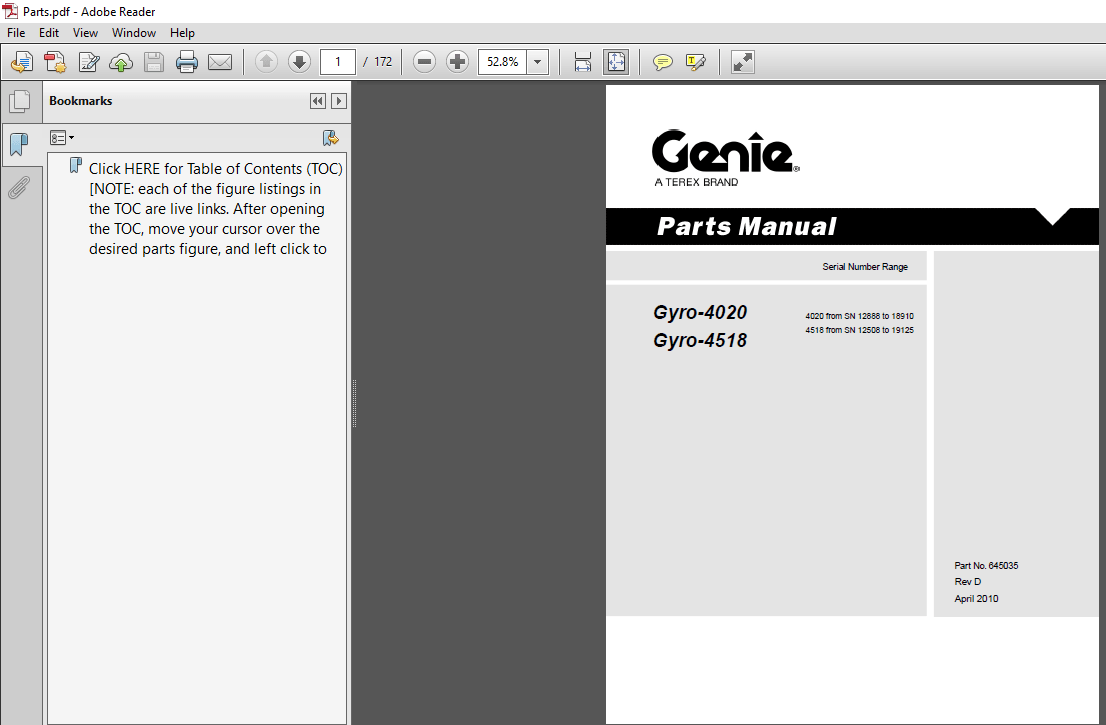Image resolution: width=1106 pixels, height=725 pixels.
Task: Open the View menu
Action: [85, 32]
